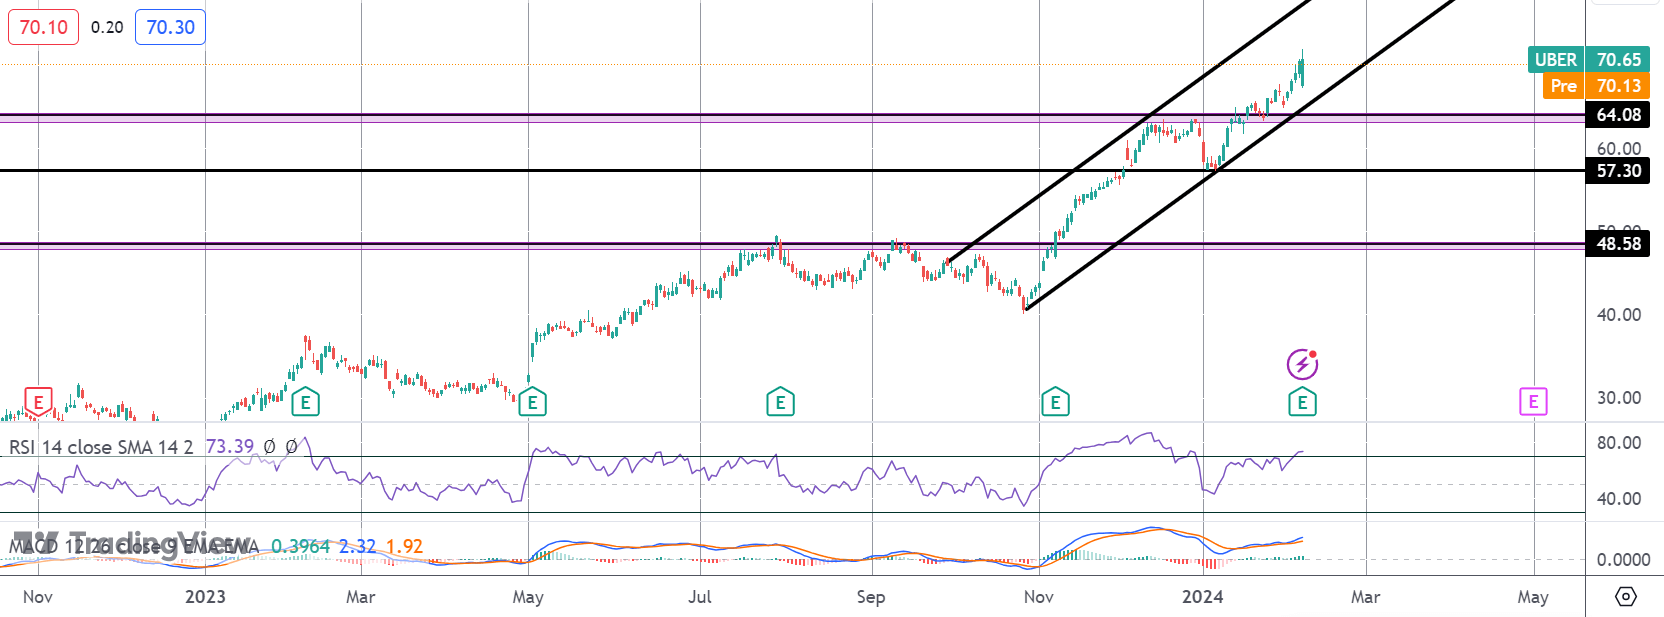The width and height of the screenshot is (1664, 617).
Task: Click the 0.0000 label on the MACD scale
Action: tap(1623, 560)
